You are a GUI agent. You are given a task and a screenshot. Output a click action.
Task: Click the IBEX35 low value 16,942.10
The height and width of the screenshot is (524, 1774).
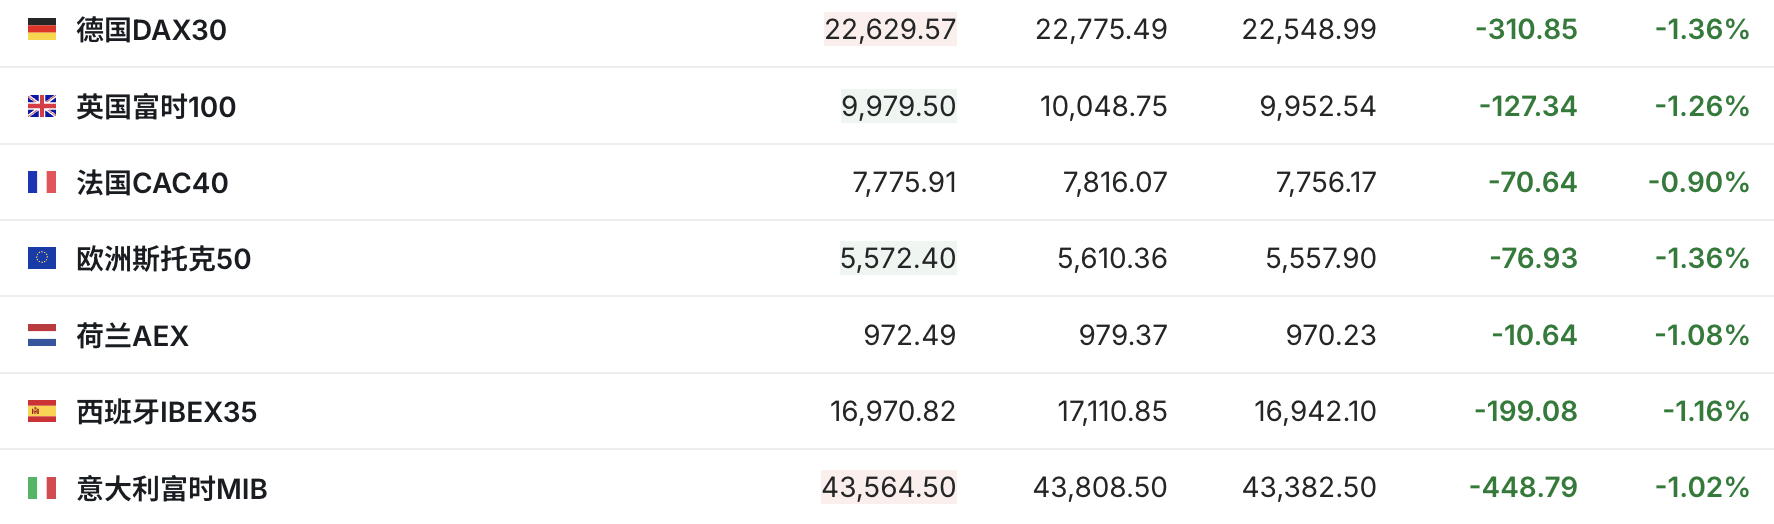point(1315,411)
